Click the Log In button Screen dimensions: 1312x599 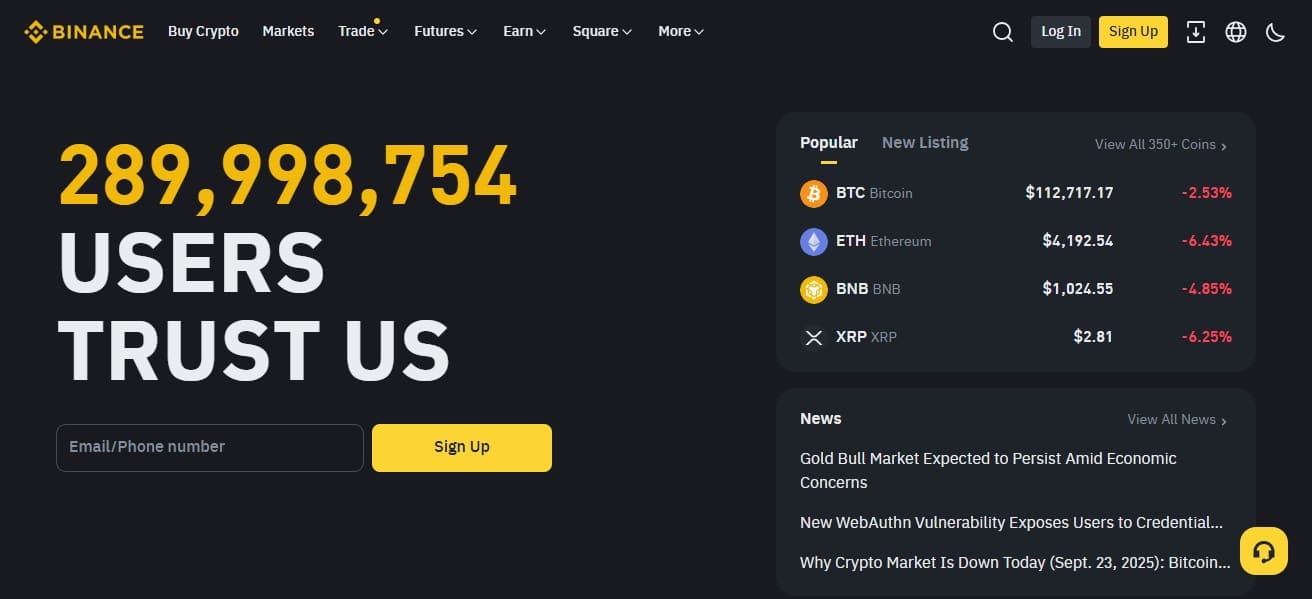pyautogui.click(x=1060, y=31)
